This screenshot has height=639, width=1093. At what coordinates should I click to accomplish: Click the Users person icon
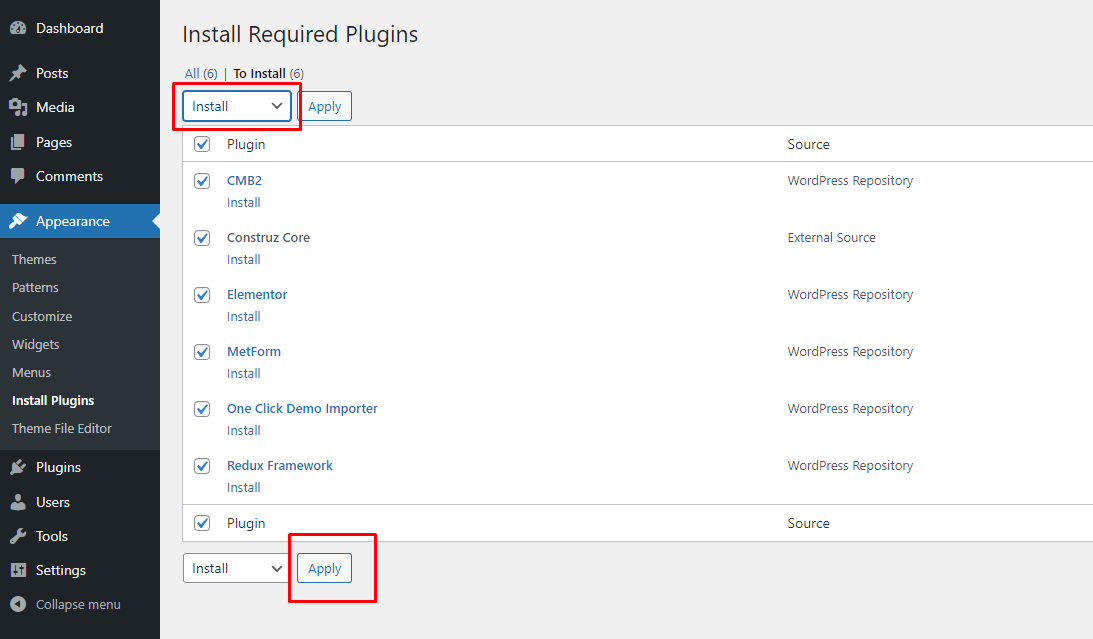click(18, 502)
